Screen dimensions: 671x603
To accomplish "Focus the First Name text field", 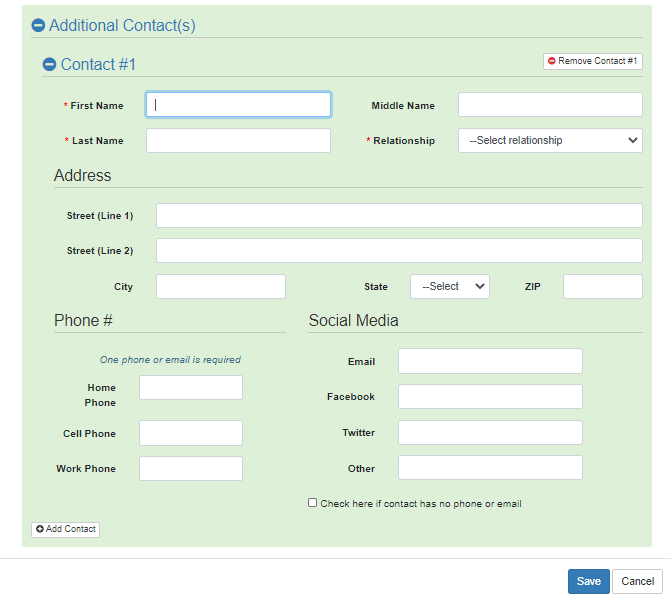I will click(x=238, y=105).
